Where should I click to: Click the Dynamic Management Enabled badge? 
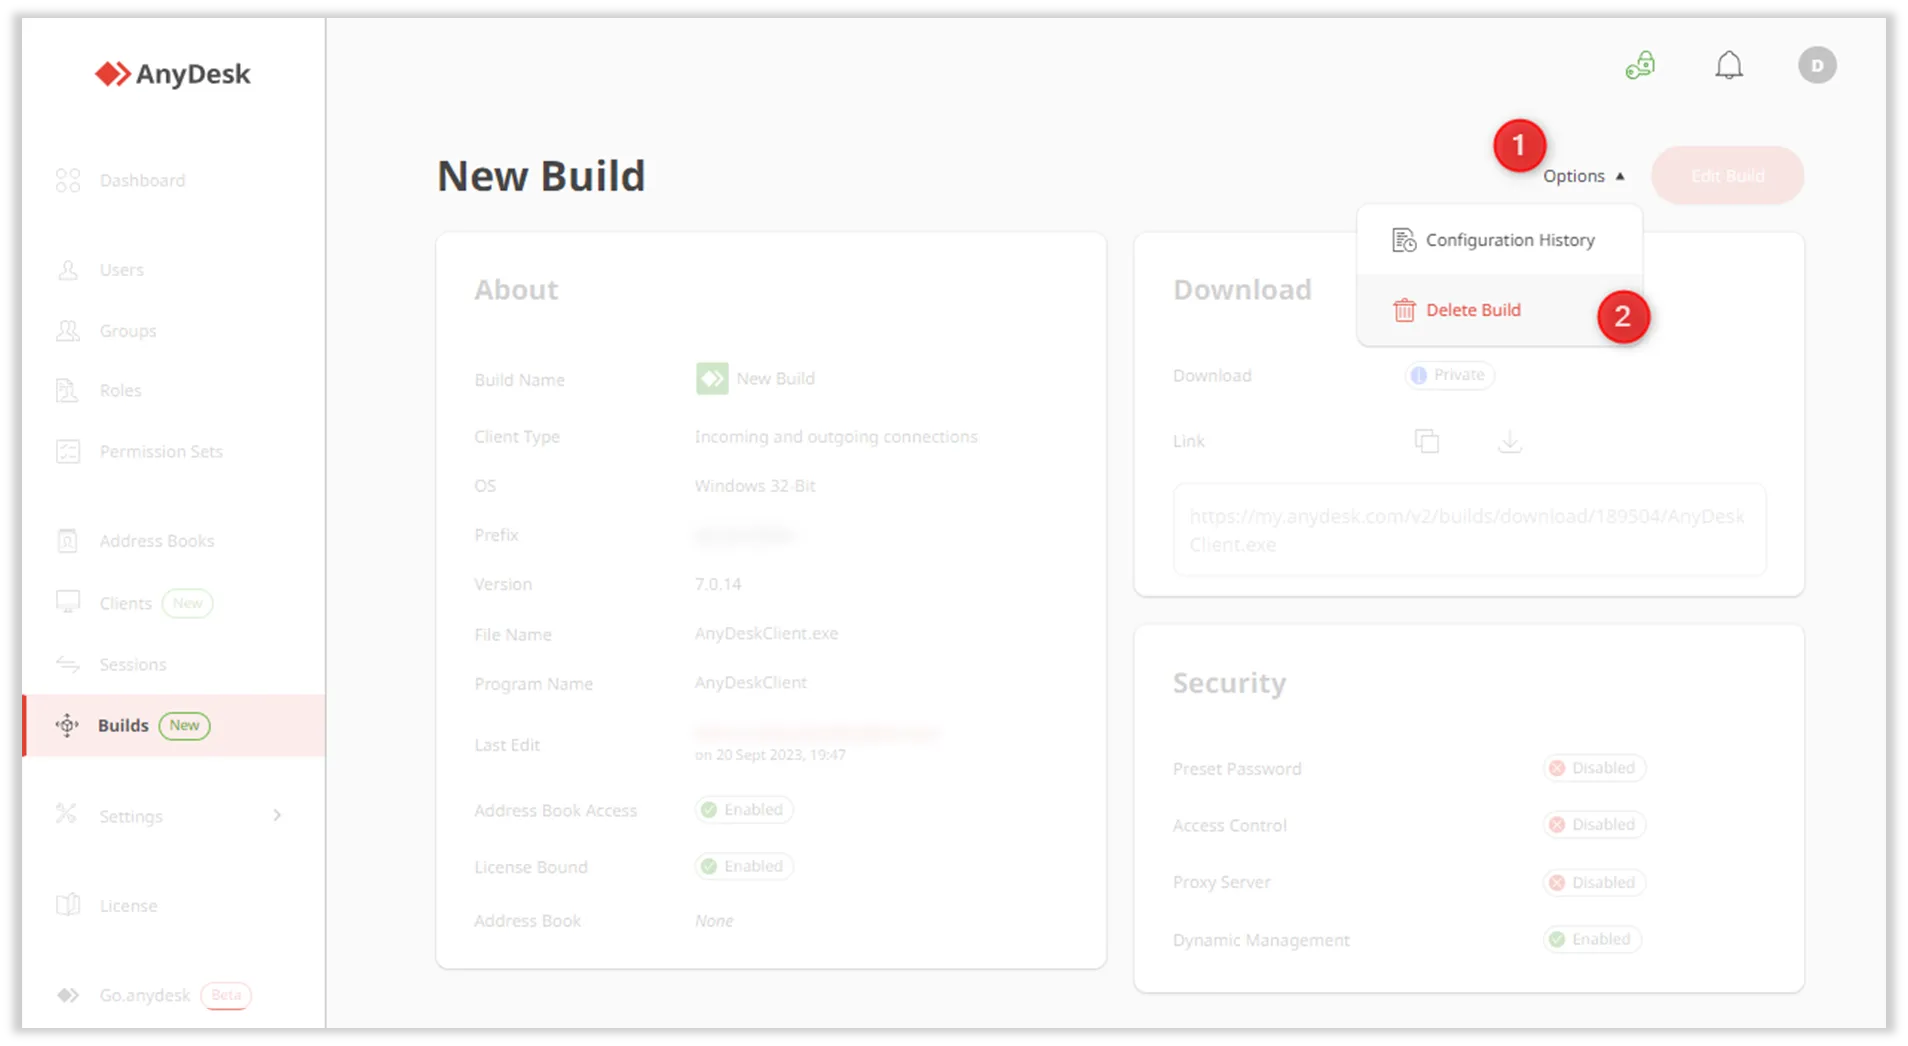[1591, 939]
